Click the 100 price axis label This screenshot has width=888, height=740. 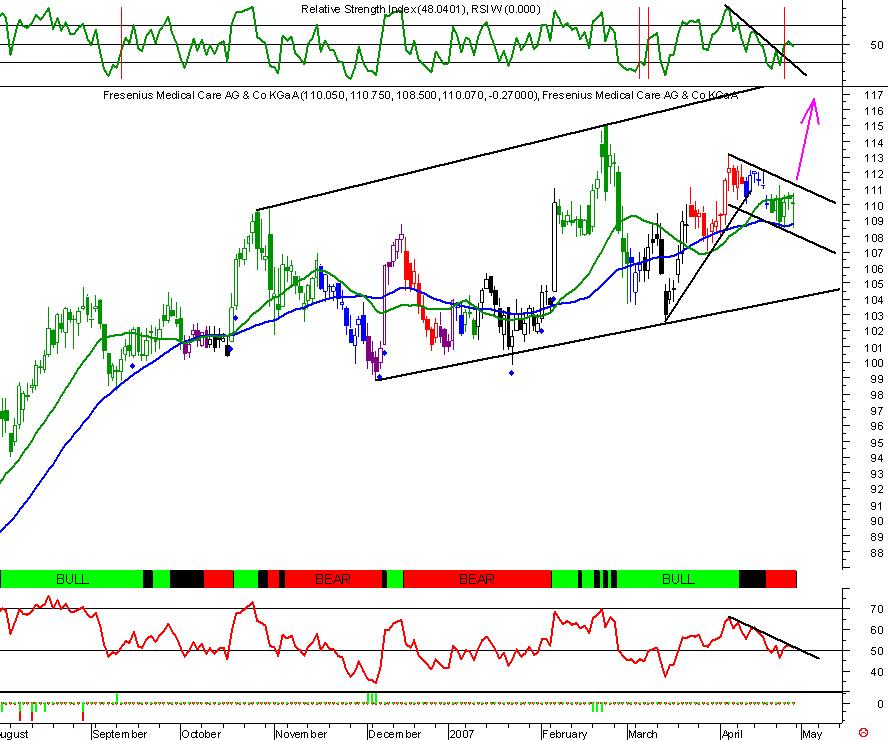(x=874, y=363)
